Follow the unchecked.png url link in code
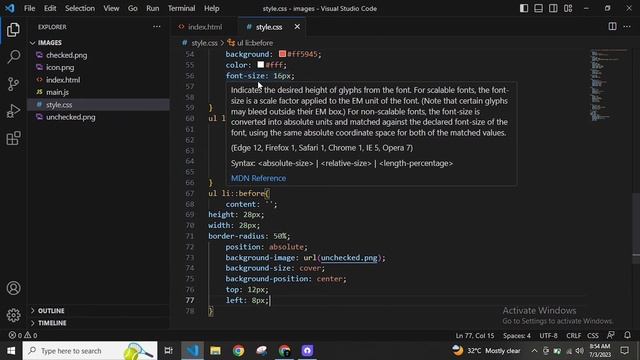This screenshot has width=640, height=360. pos(349,258)
